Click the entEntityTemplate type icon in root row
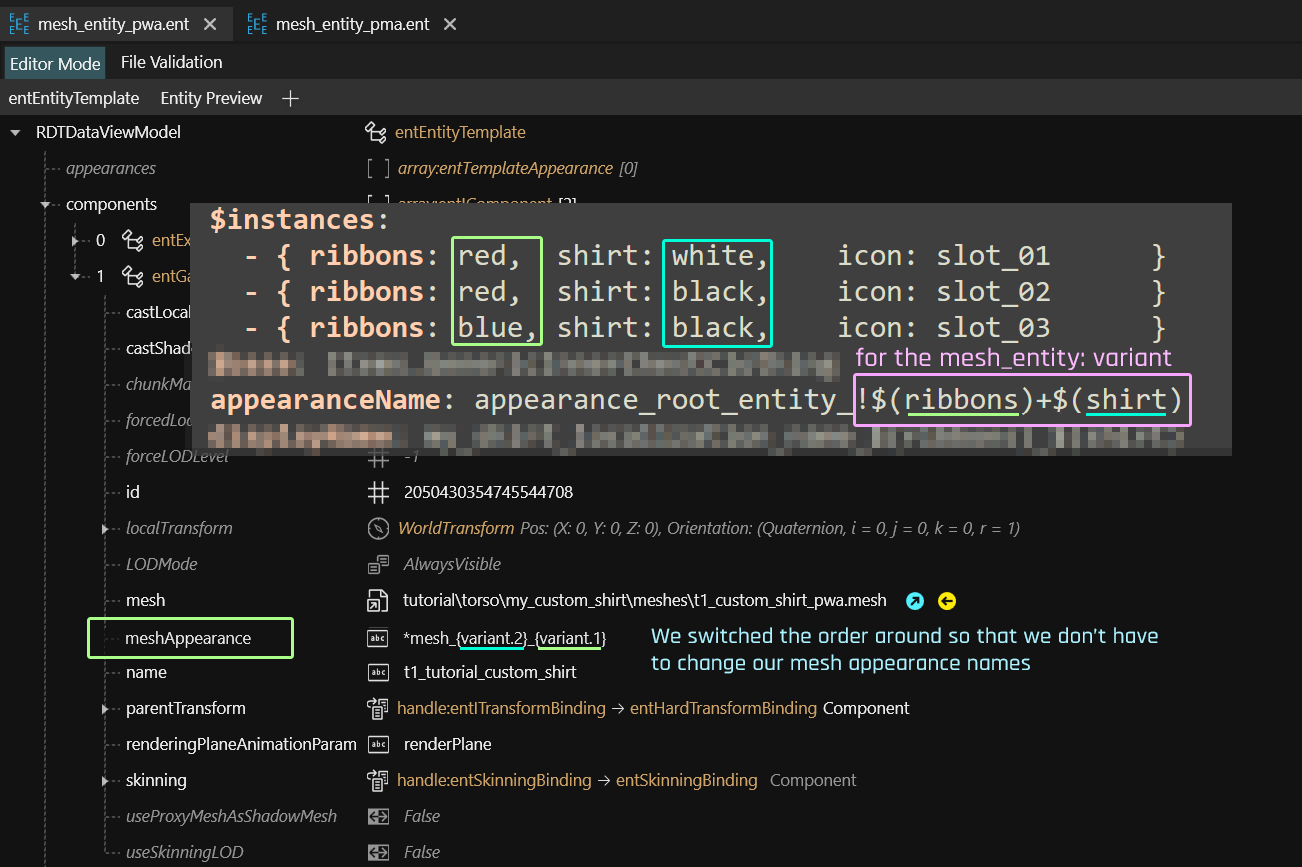This screenshot has width=1302, height=867. (x=376, y=132)
